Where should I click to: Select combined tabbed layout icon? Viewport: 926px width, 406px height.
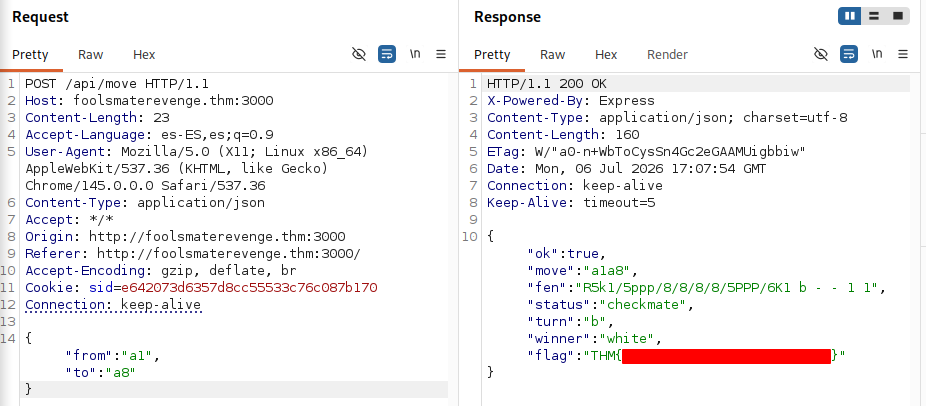[x=898, y=16]
